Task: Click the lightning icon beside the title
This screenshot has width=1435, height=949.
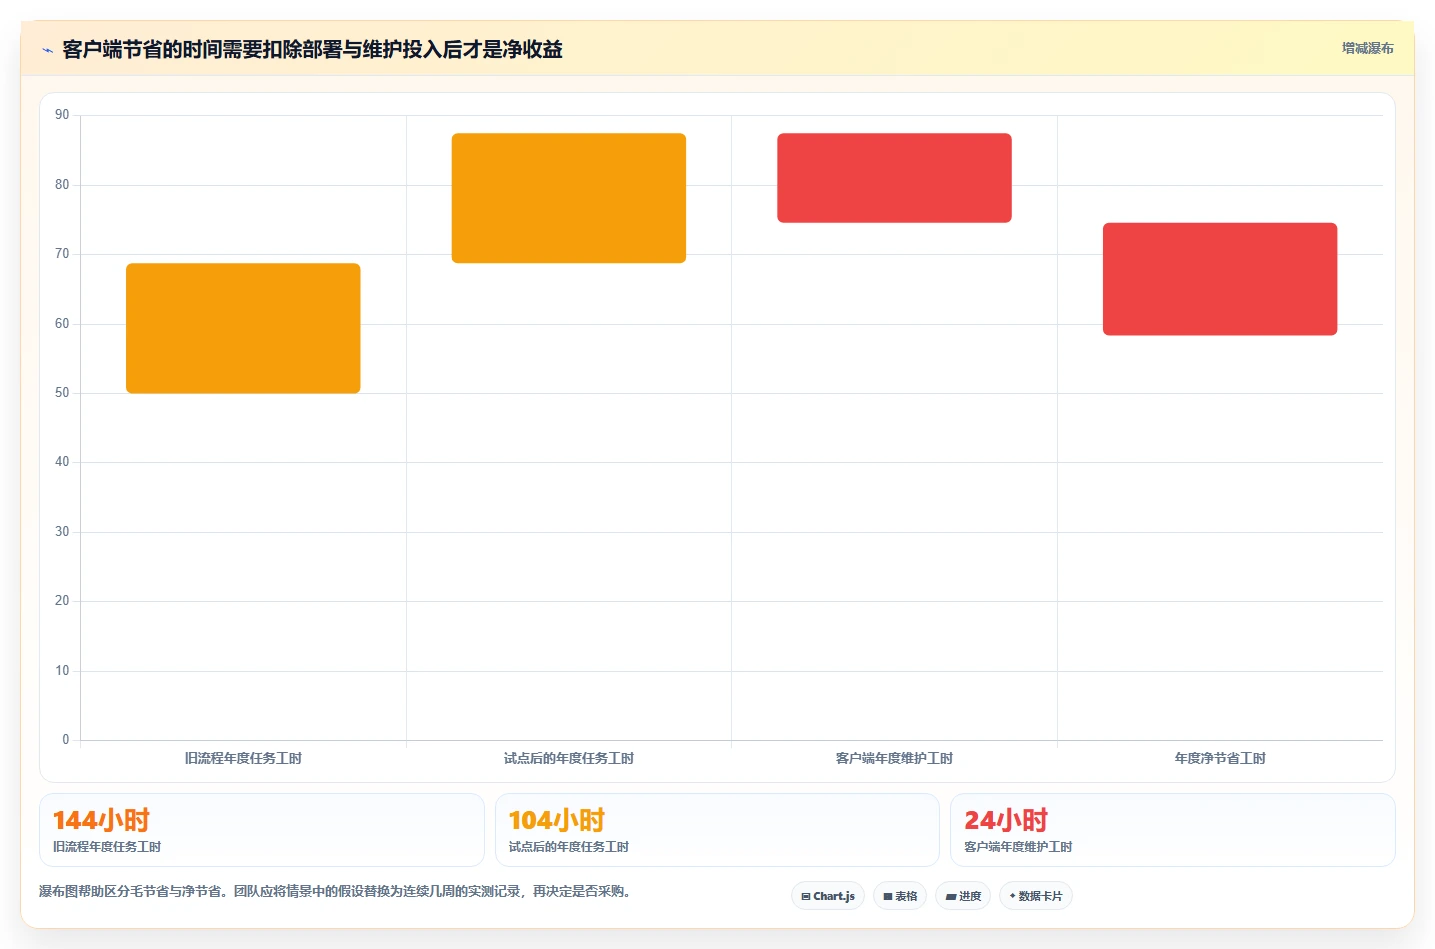Action: [47, 50]
